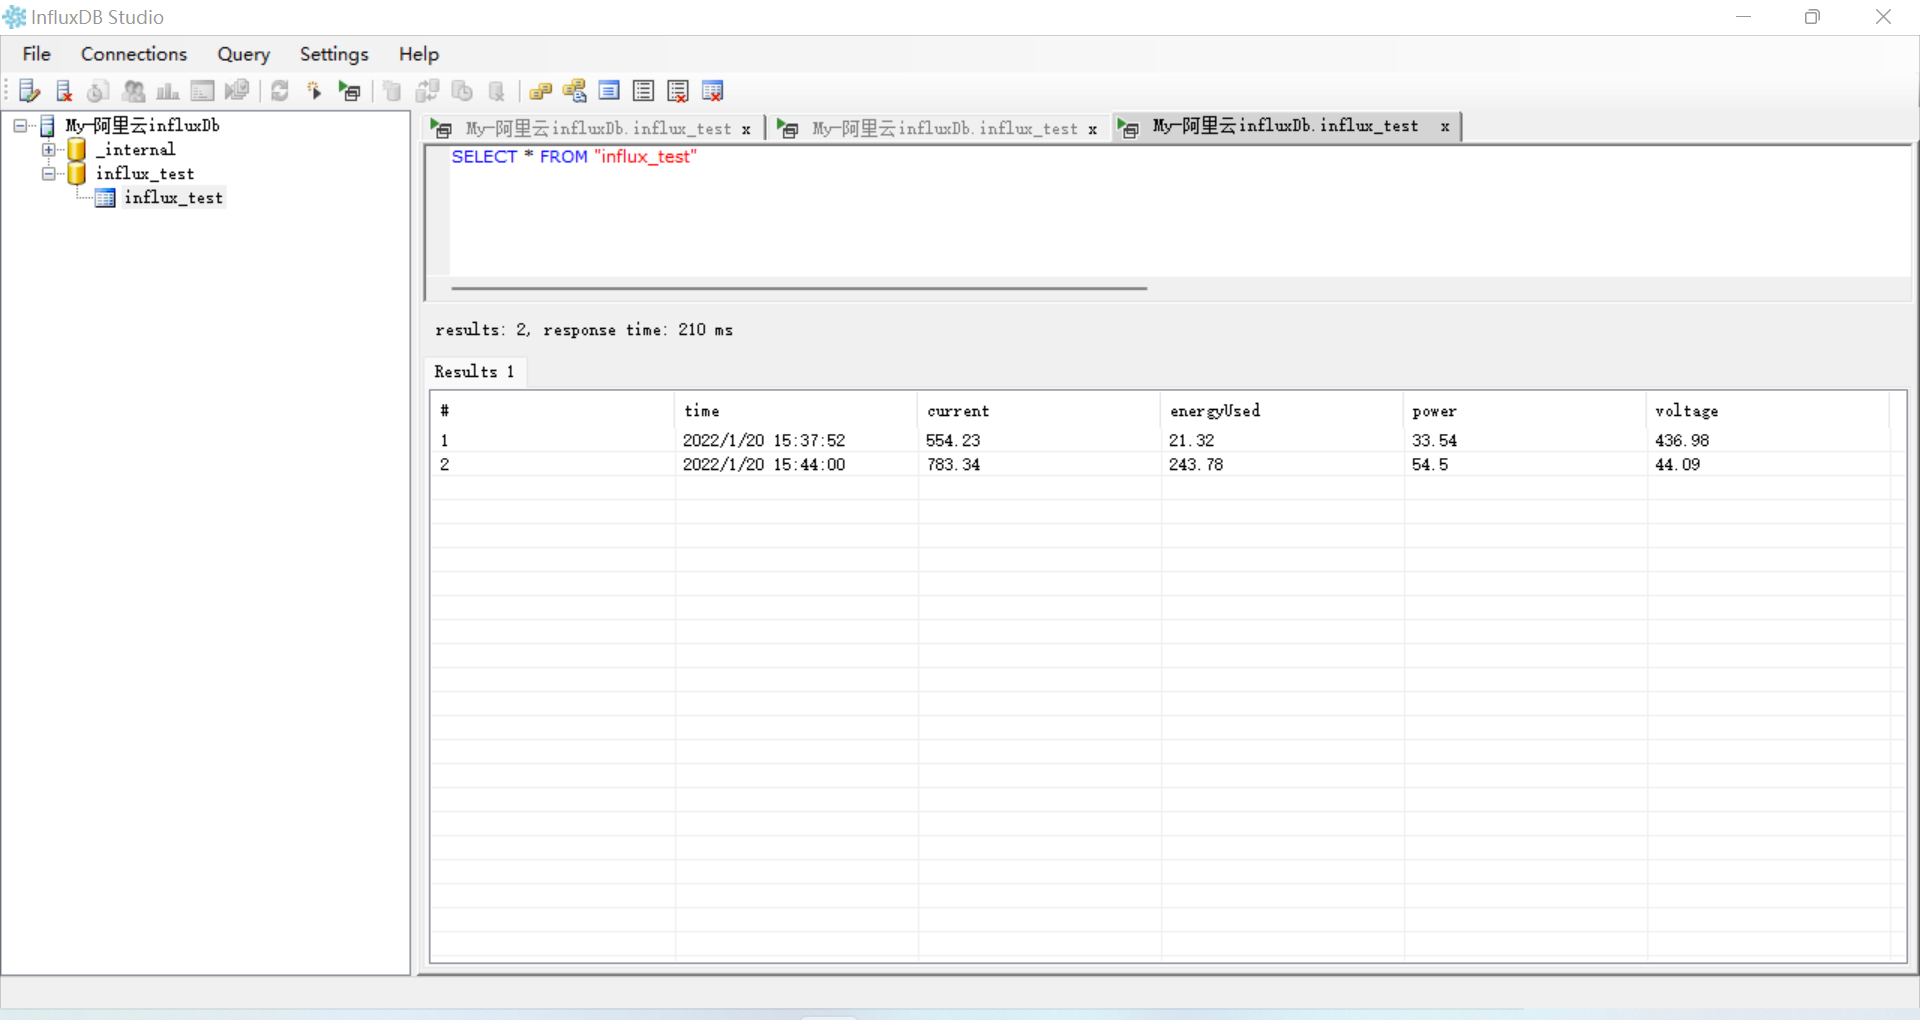Click the refresh toolbar icon
Screen dimensions: 1920x1020
click(x=280, y=91)
